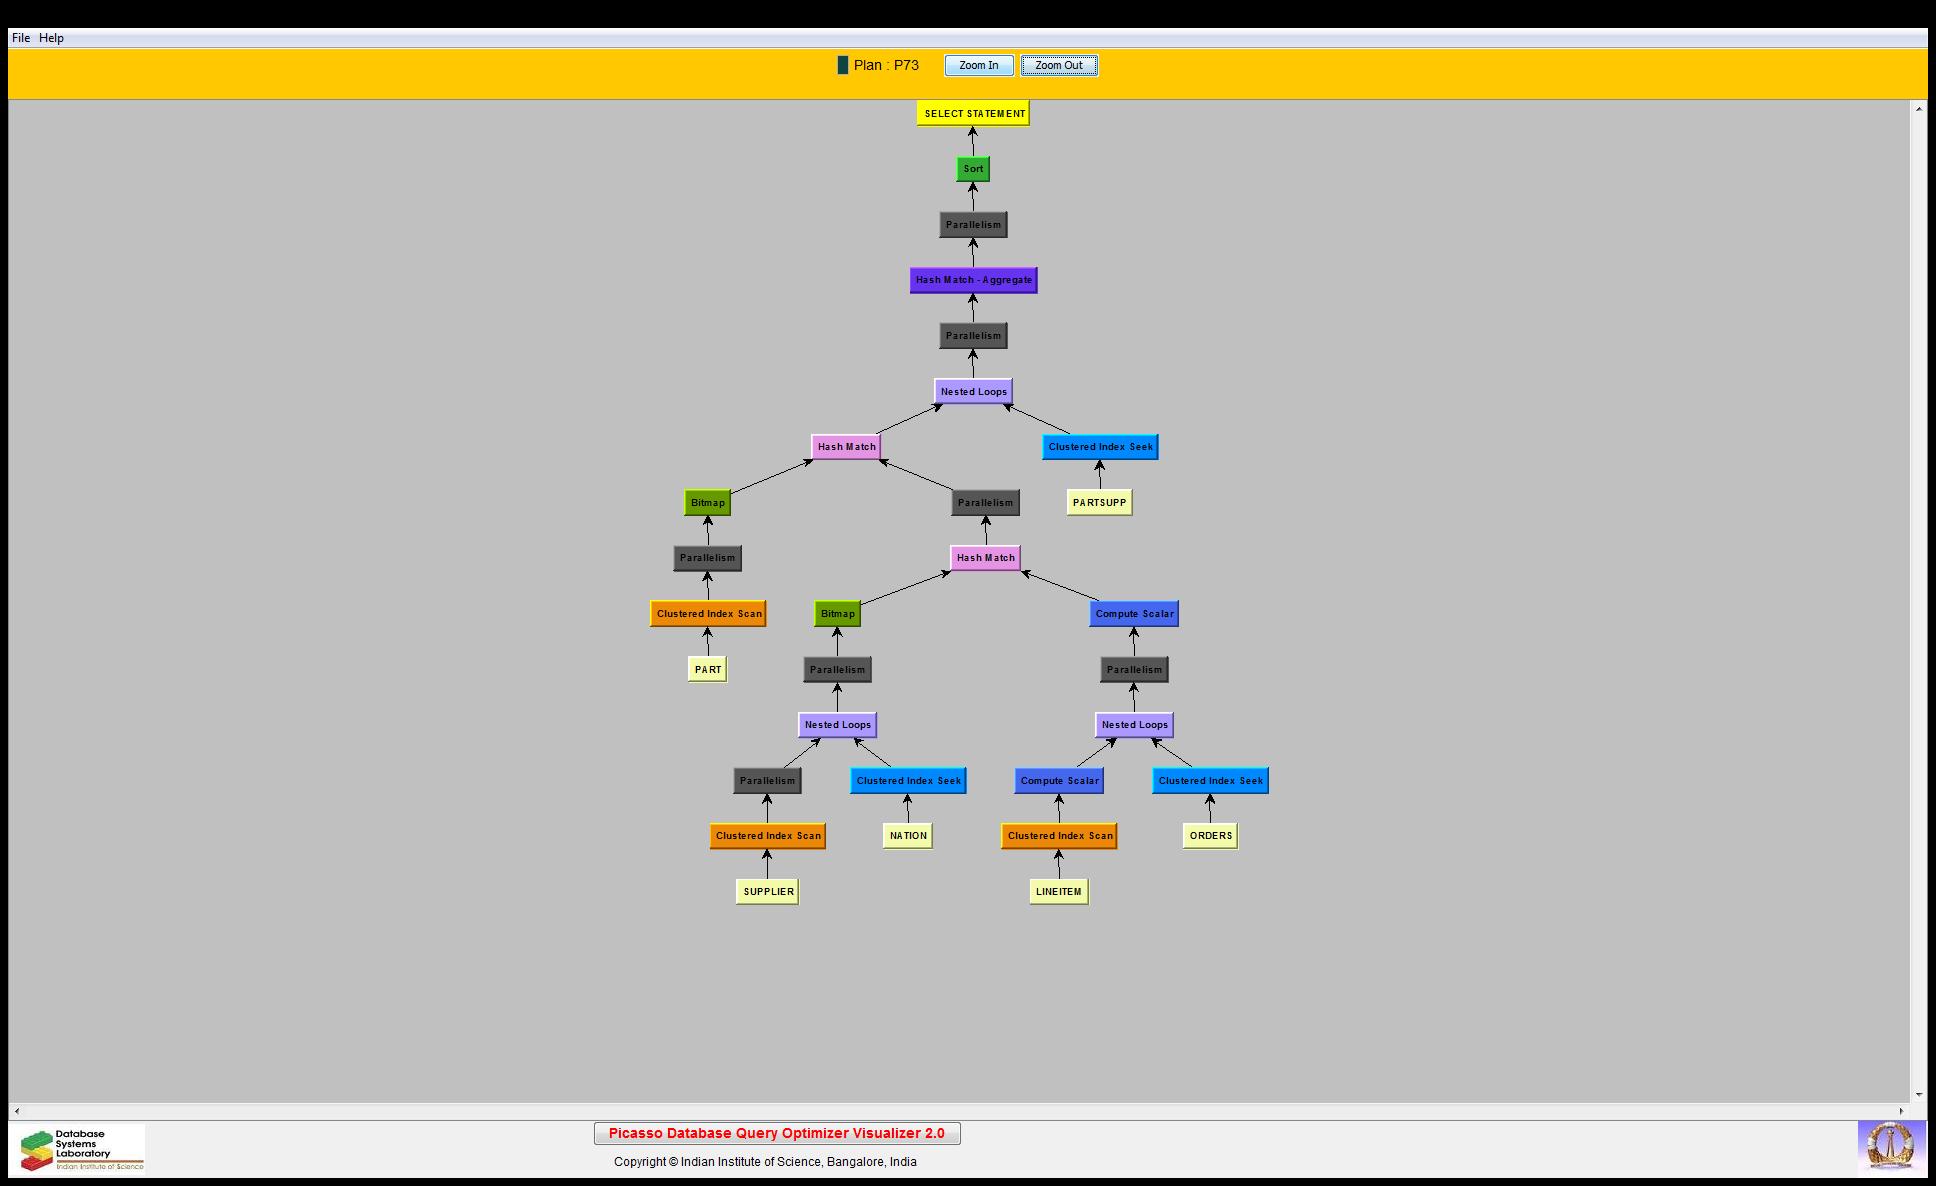Click the Indian Institute of Science emblem
The width and height of the screenshot is (1936, 1186).
[1890, 1147]
